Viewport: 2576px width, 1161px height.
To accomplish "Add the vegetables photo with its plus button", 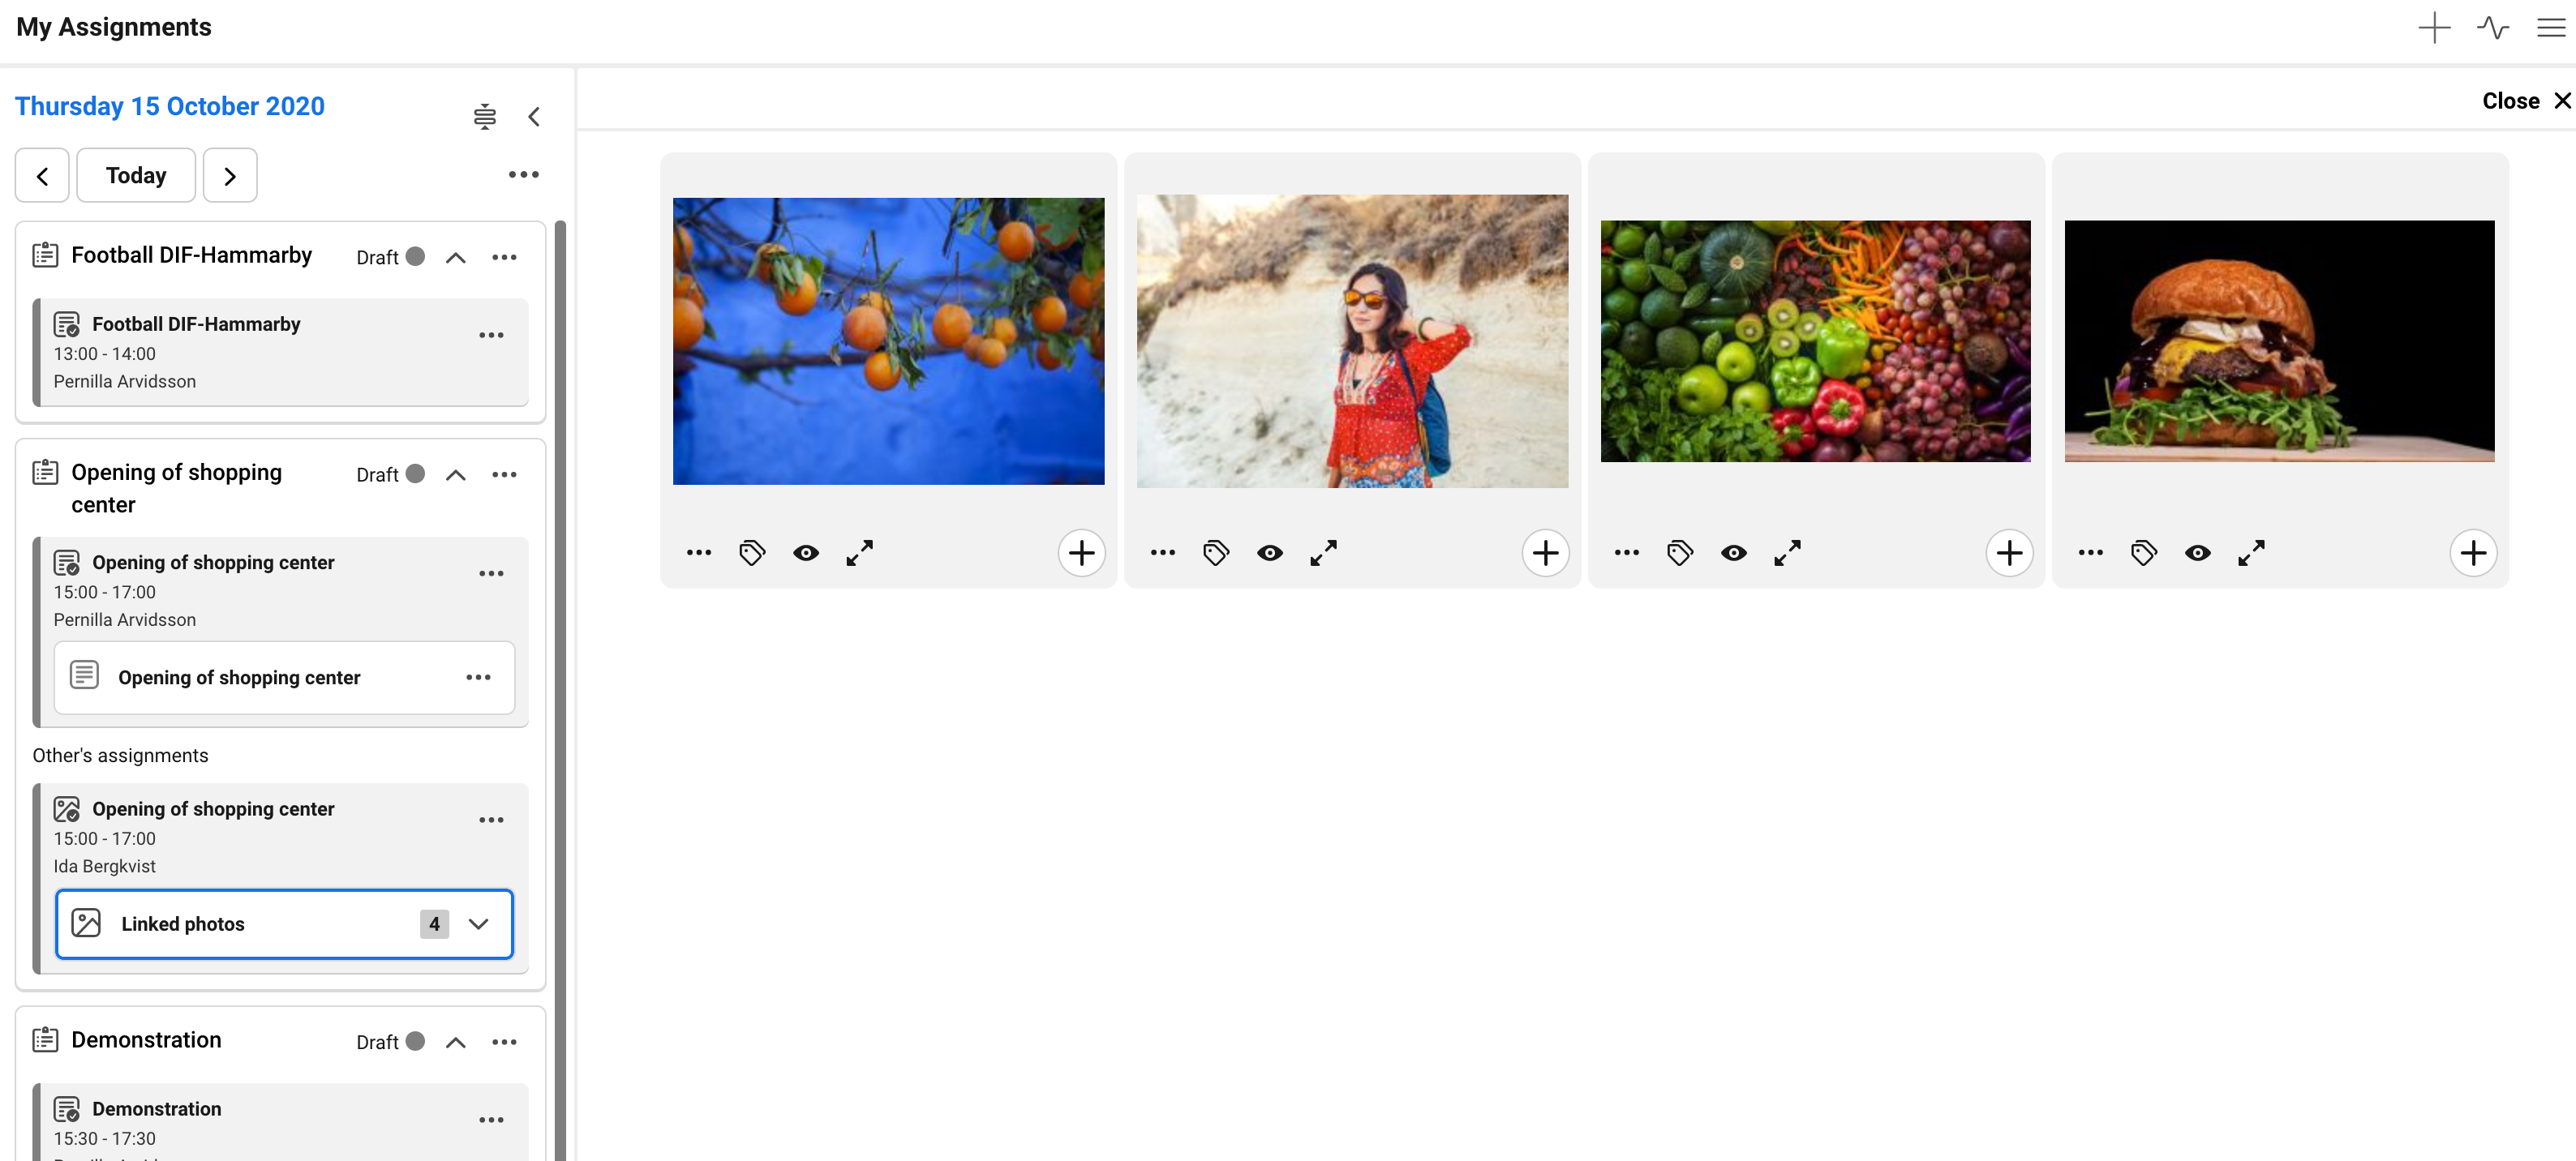I will (2009, 553).
